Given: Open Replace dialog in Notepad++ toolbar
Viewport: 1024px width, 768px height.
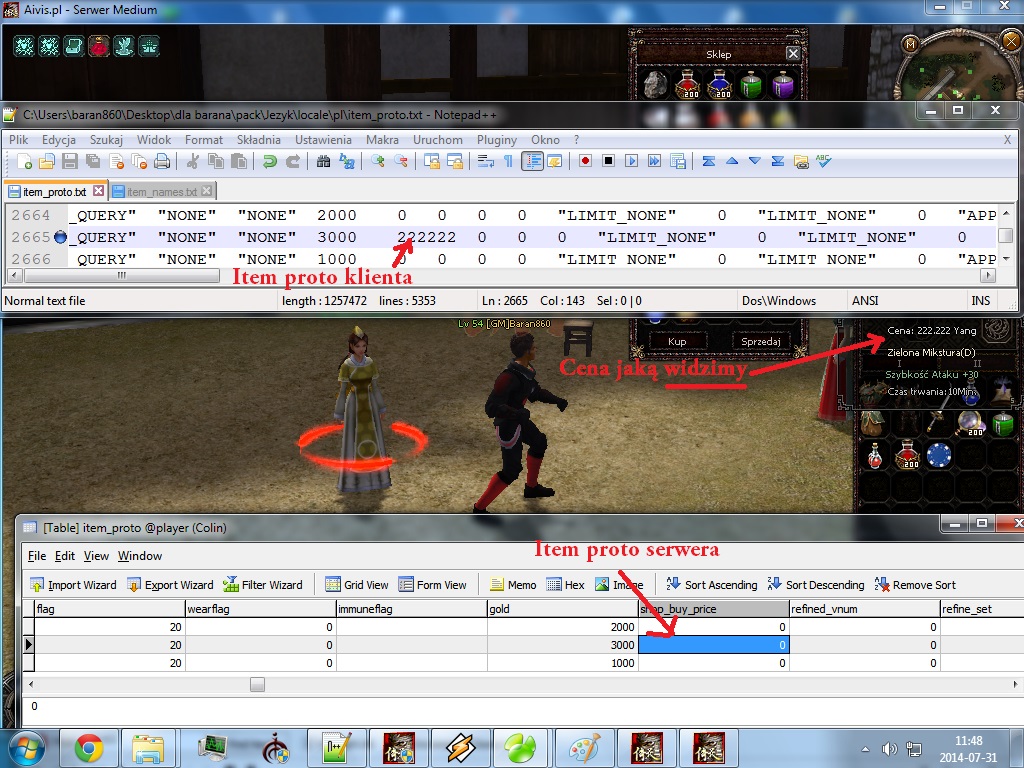Looking at the screenshot, I should click(x=347, y=161).
